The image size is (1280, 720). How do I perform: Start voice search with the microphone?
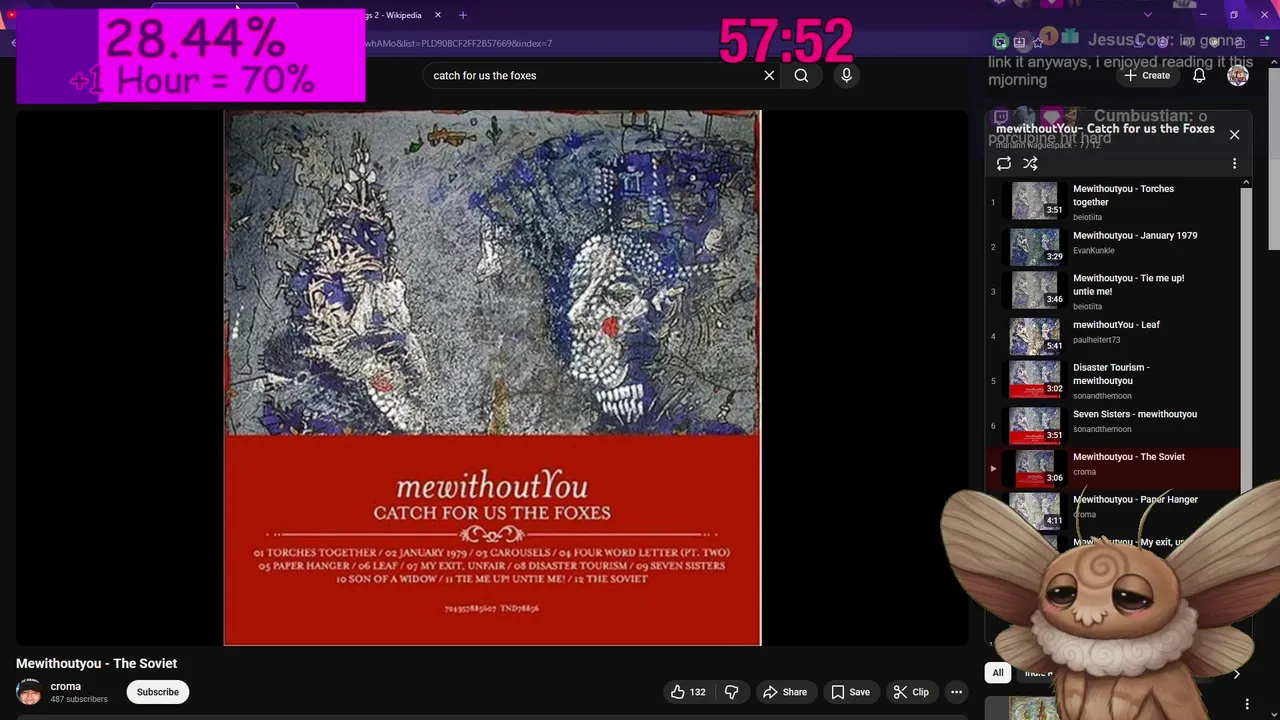click(846, 75)
